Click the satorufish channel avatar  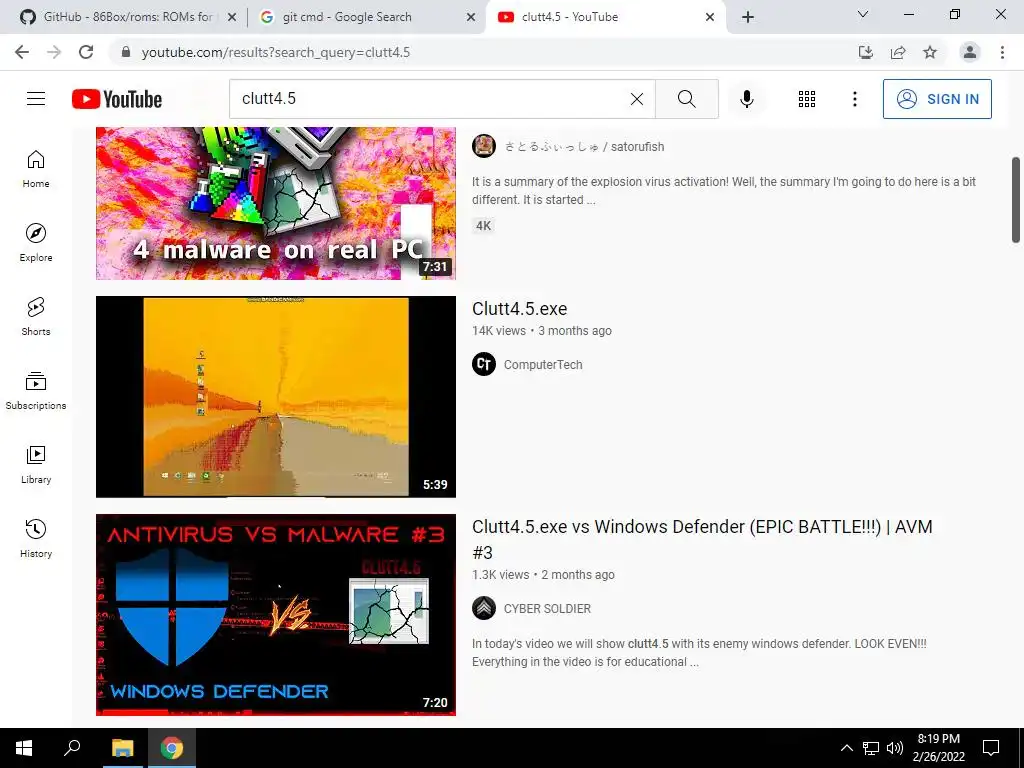pos(484,146)
